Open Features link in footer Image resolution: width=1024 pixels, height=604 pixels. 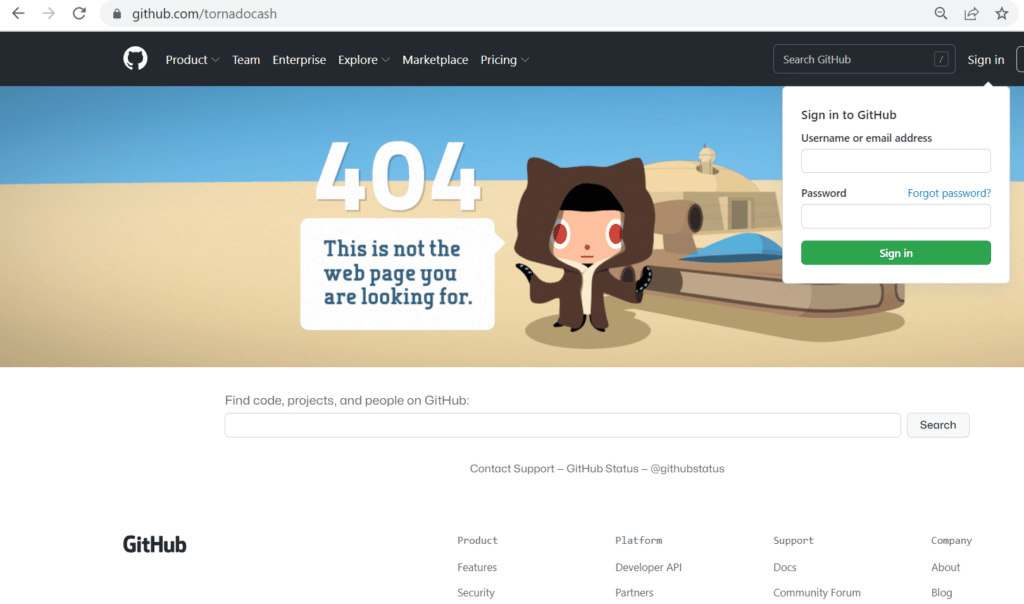pyautogui.click(x=477, y=567)
